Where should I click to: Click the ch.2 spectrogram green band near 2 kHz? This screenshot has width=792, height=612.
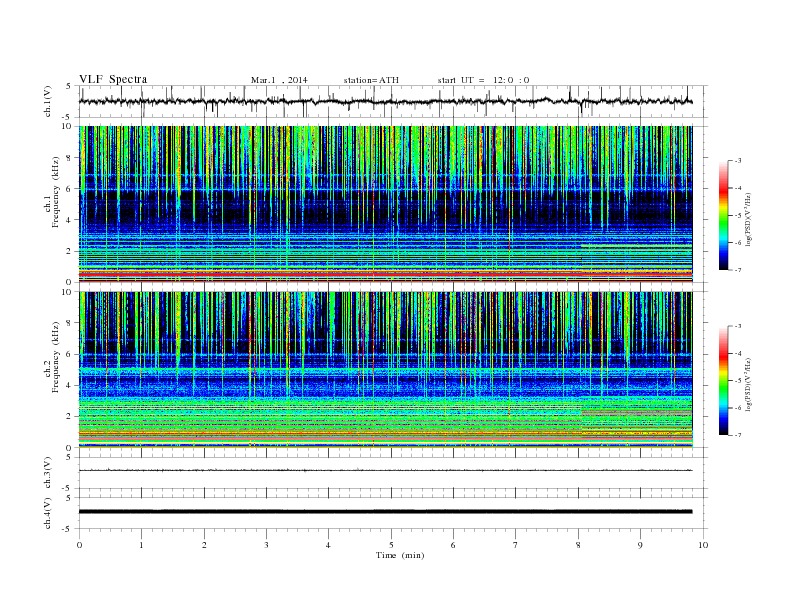[x=385, y=415]
